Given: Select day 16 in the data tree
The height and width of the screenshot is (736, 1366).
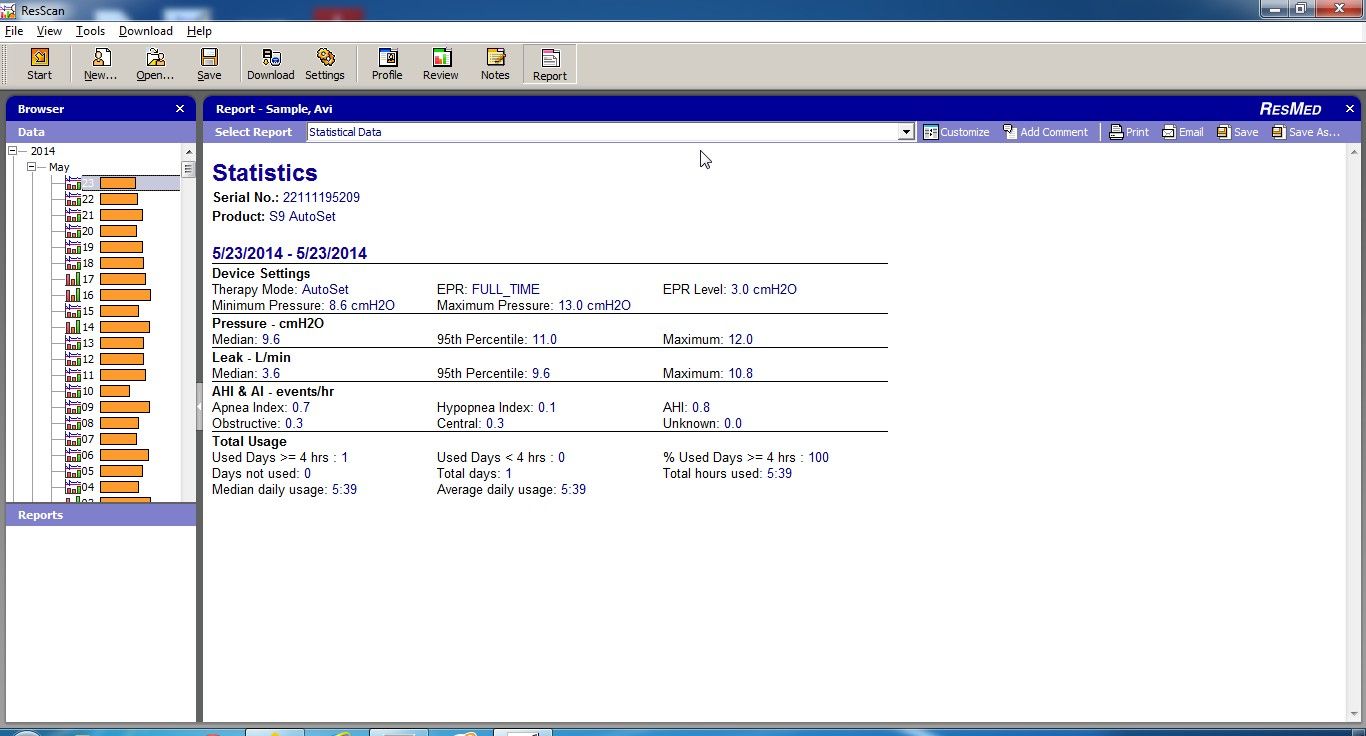Looking at the screenshot, I should tap(88, 295).
